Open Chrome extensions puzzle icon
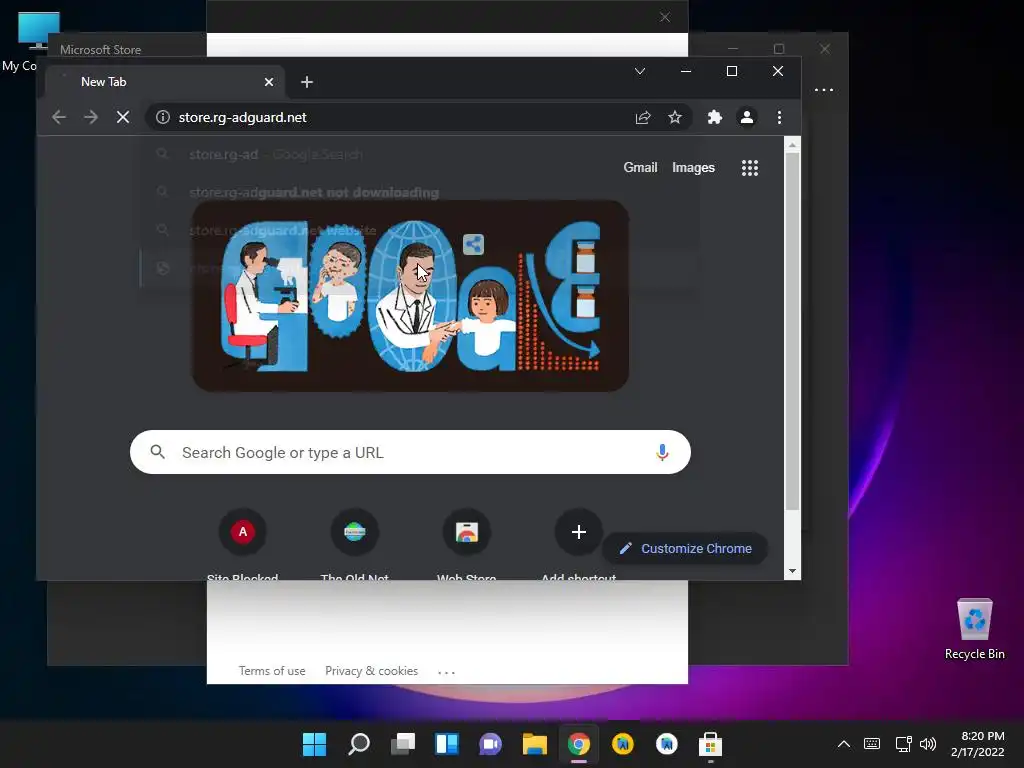The width and height of the screenshot is (1024, 768). point(715,118)
